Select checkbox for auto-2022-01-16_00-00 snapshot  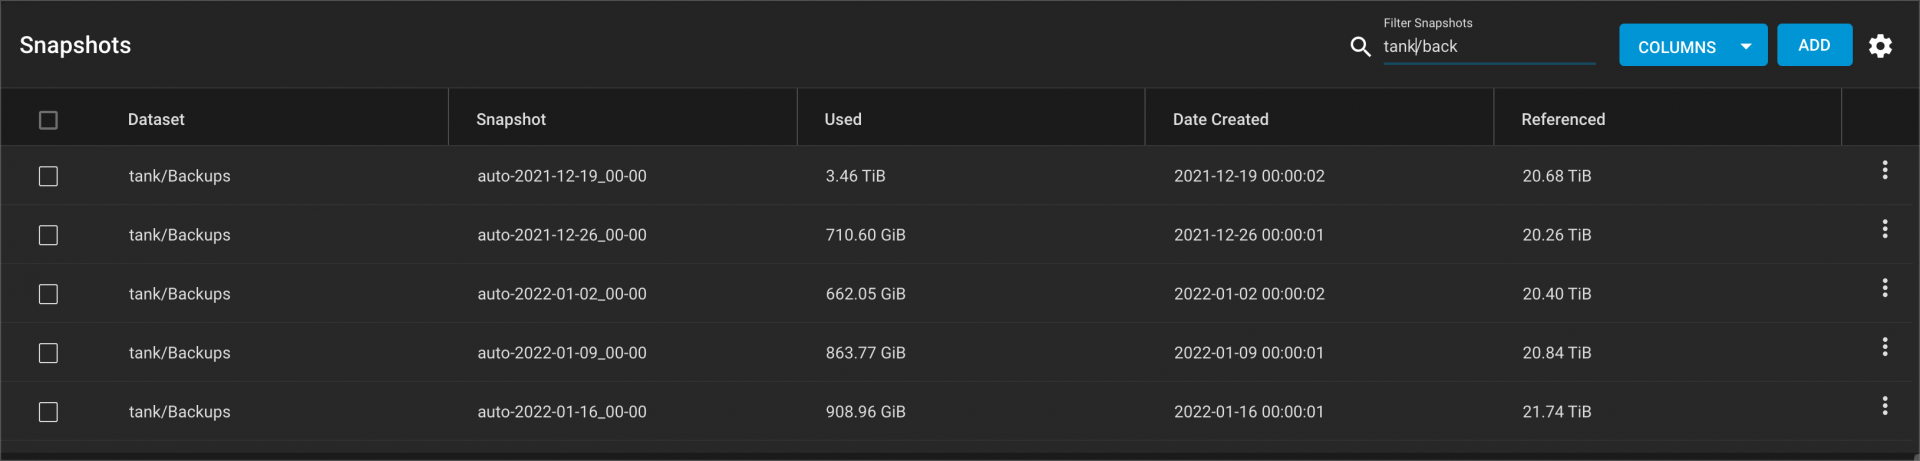[48, 412]
